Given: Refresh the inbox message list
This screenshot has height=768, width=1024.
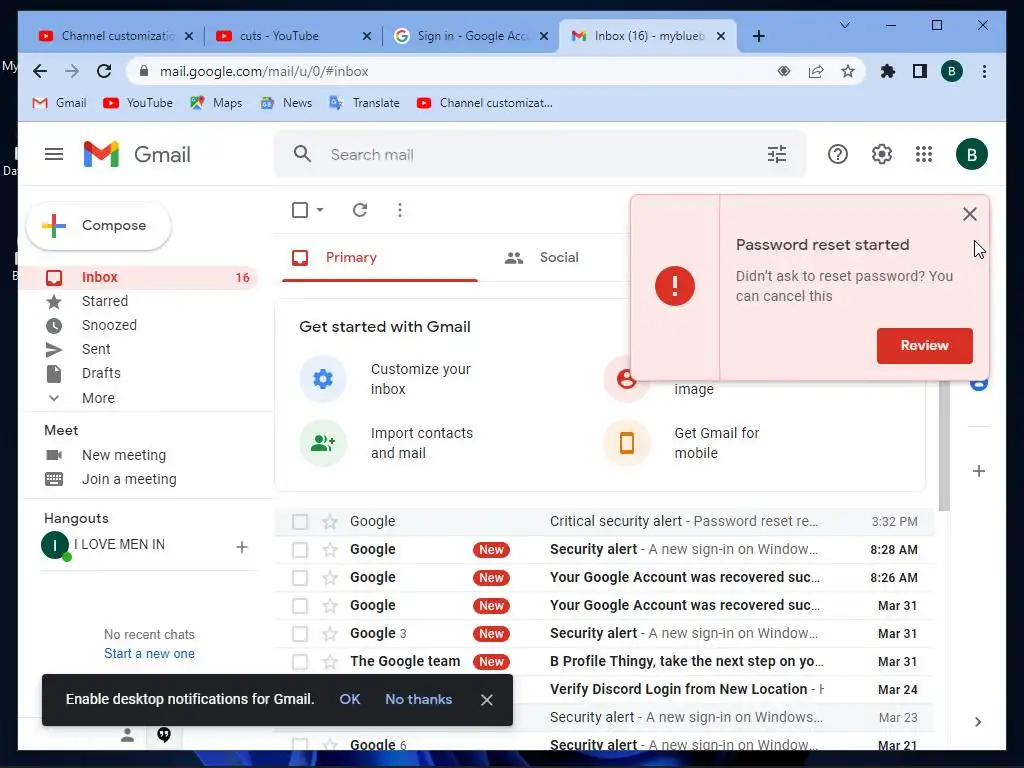Looking at the screenshot, I should click(x=360, y=210).
